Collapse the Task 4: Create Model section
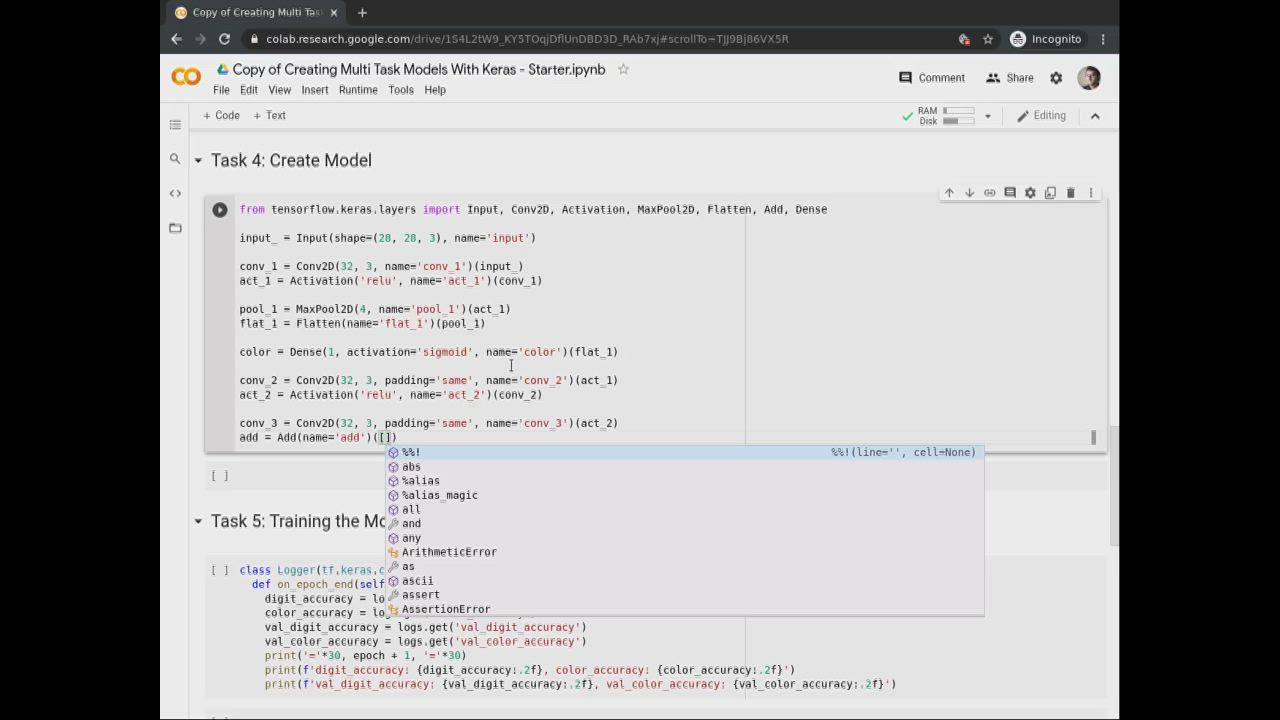 tap(198, 161)
